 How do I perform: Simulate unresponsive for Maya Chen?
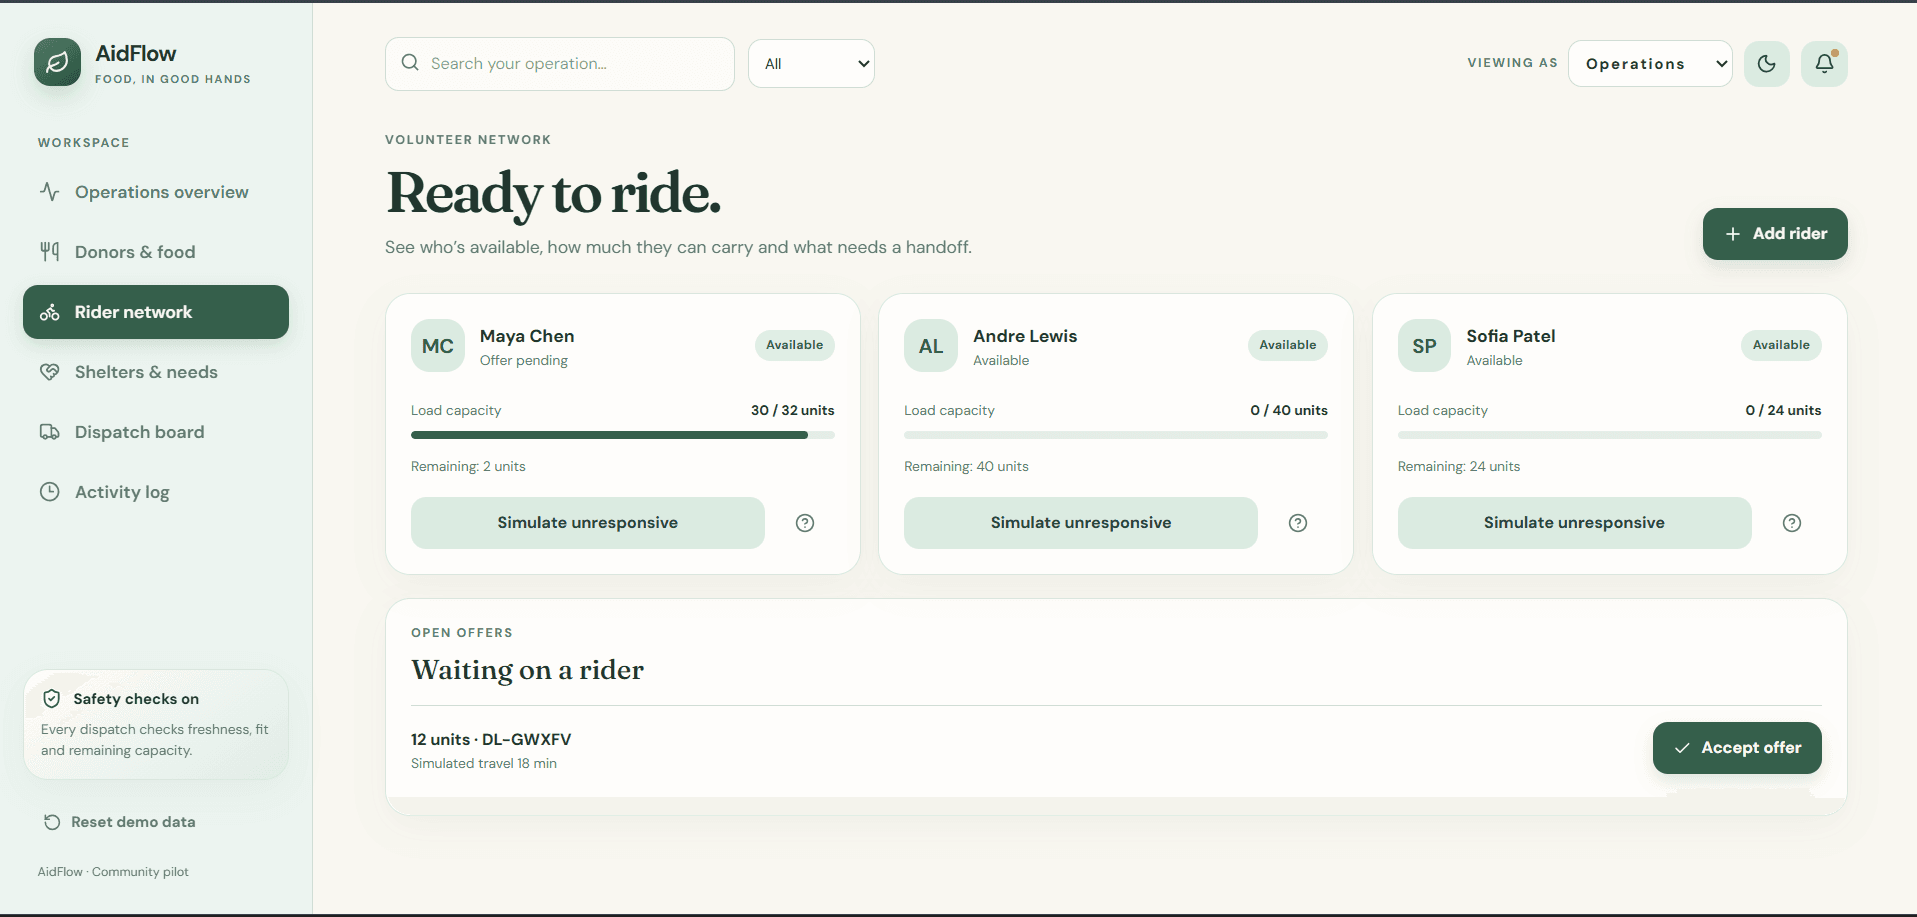coord(588,523)
